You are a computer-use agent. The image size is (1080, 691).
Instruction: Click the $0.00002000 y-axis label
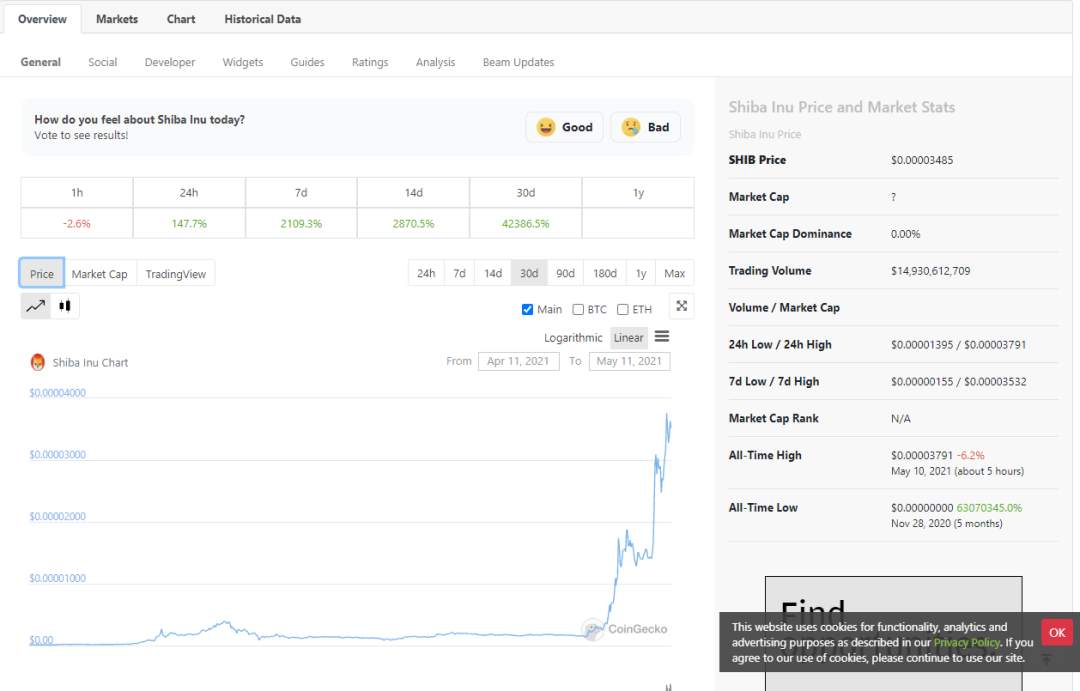57,516
